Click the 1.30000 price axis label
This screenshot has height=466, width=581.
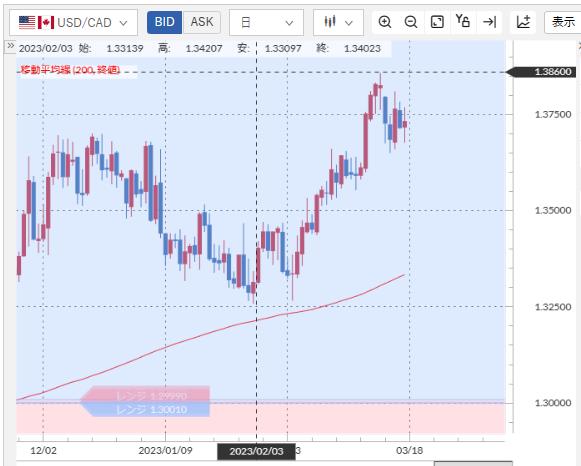pyautogui.click(x=553, y=403)
